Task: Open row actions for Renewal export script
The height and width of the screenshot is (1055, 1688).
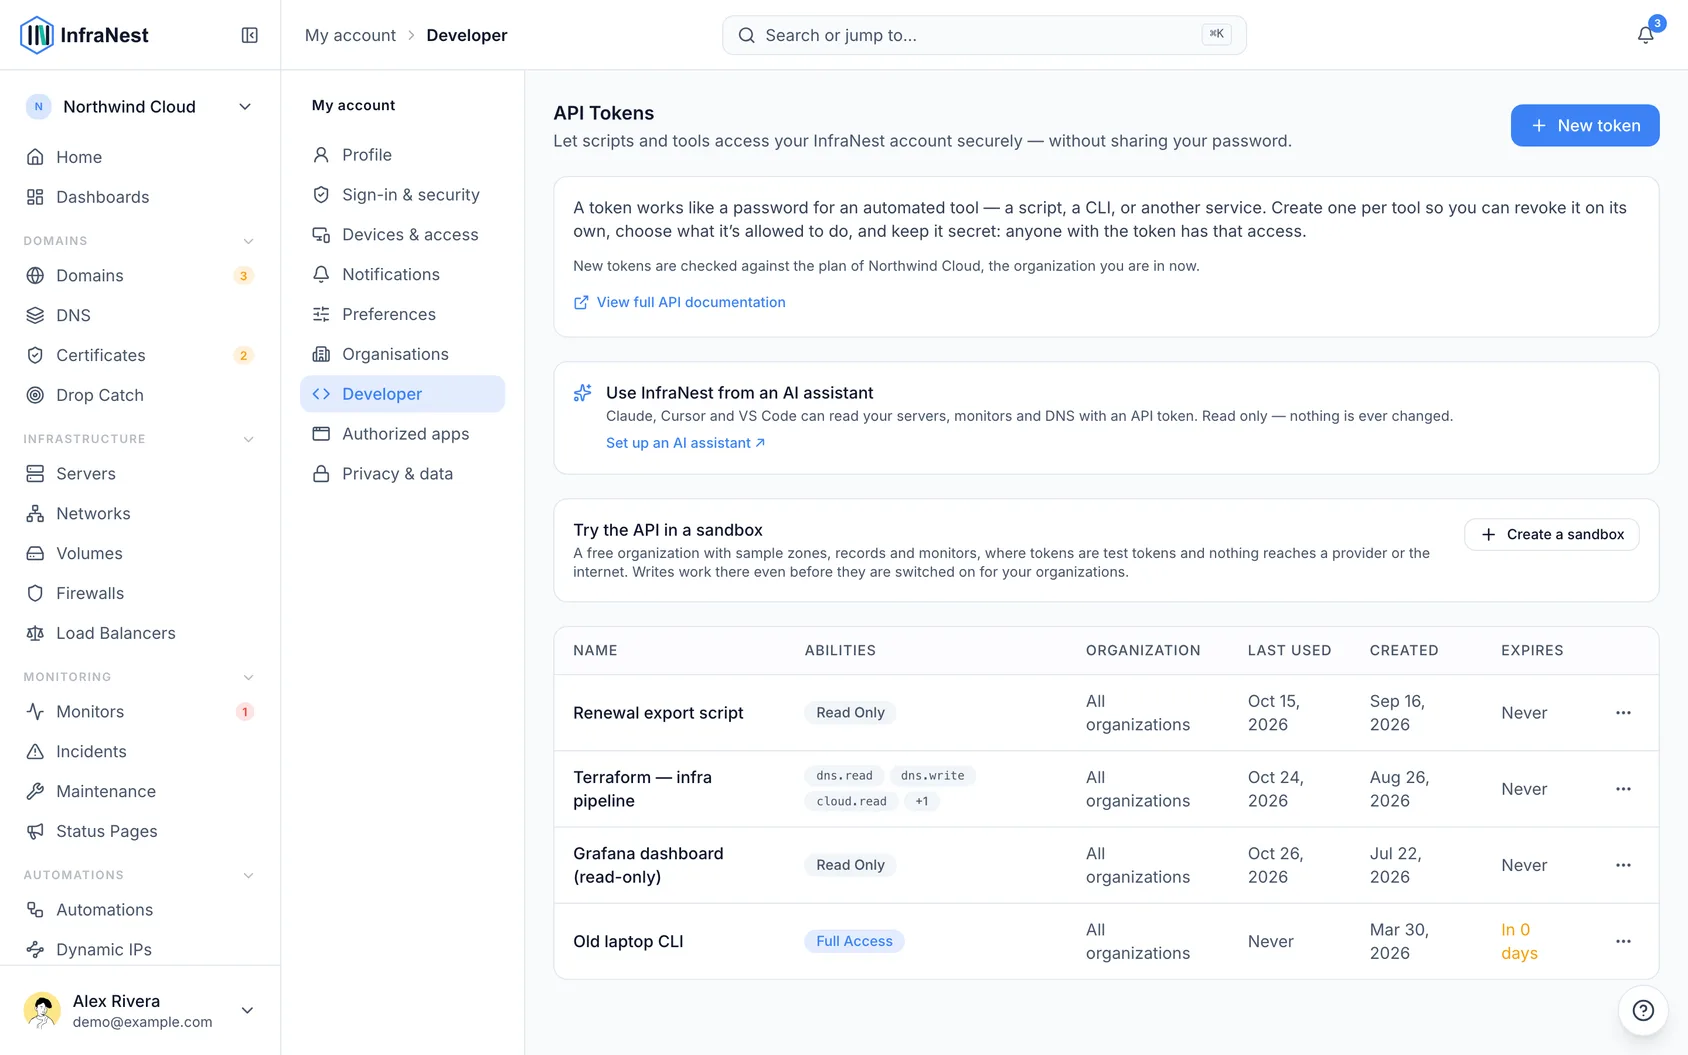Action: pyautogui.click(x=1623, y=713)
